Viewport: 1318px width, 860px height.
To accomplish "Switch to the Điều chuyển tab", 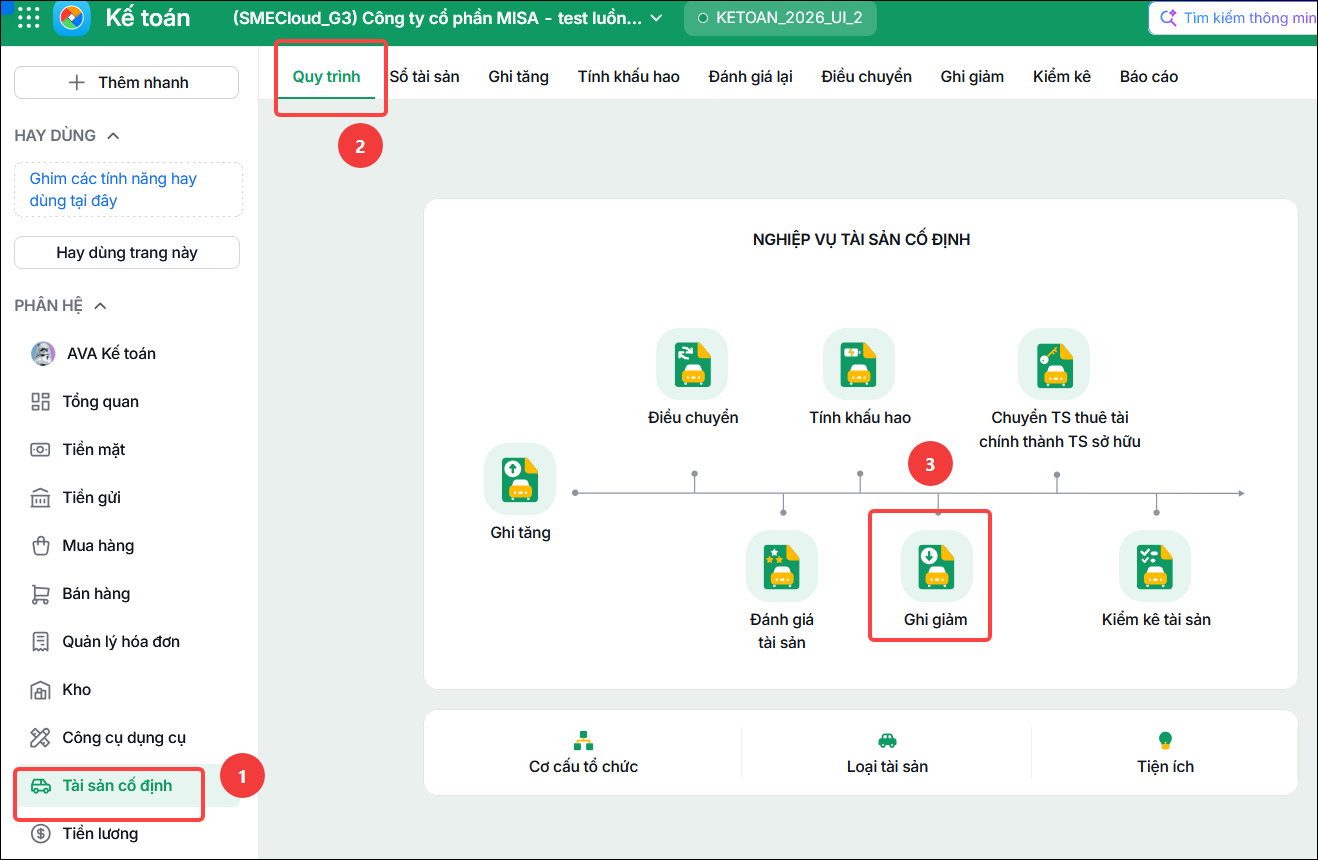I will point(867,76).
